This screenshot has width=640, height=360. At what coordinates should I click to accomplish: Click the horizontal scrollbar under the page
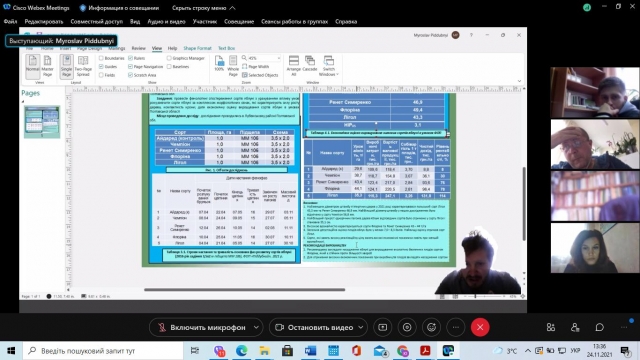pyautogui.click(x=244, y=290)
